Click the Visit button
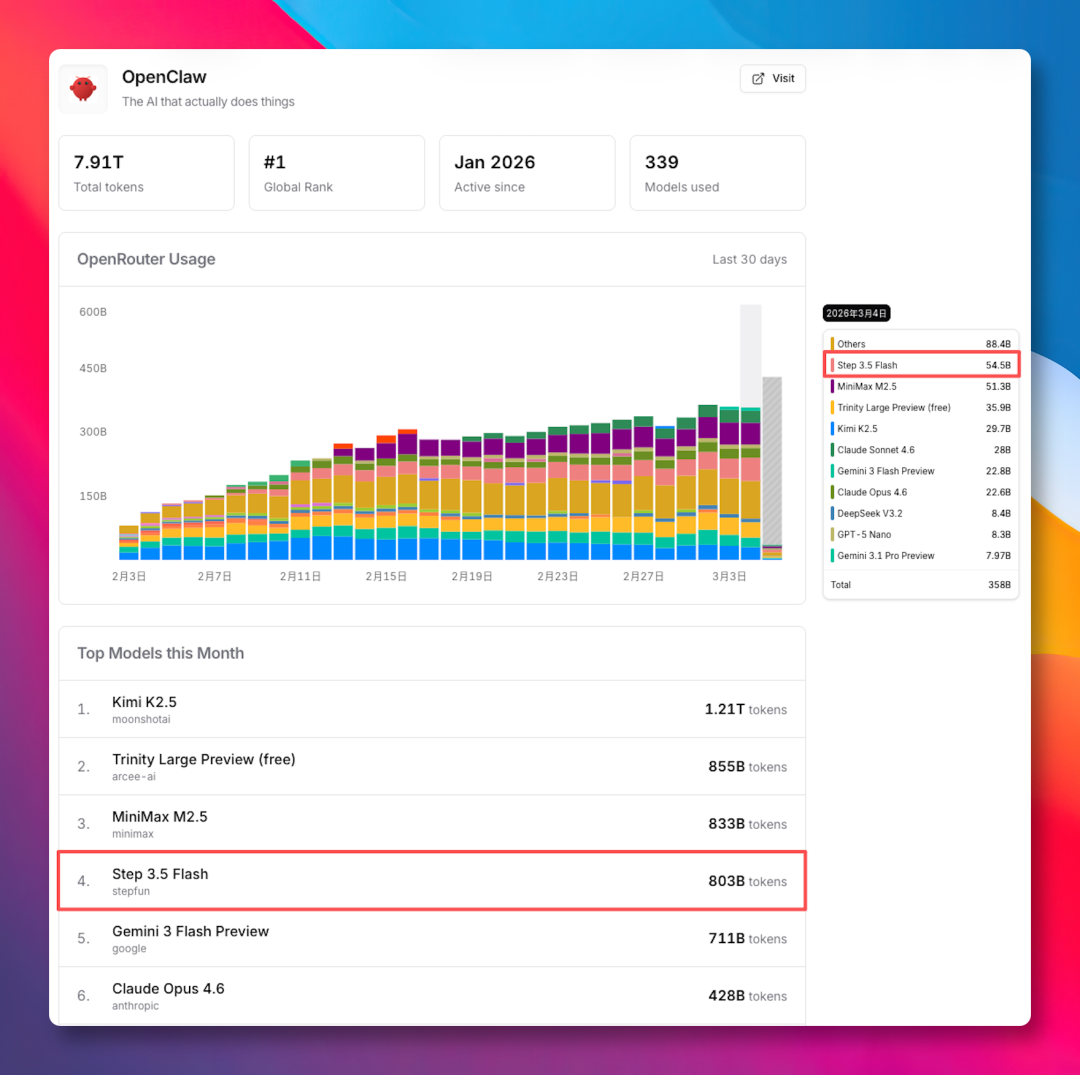 (773, 79)
